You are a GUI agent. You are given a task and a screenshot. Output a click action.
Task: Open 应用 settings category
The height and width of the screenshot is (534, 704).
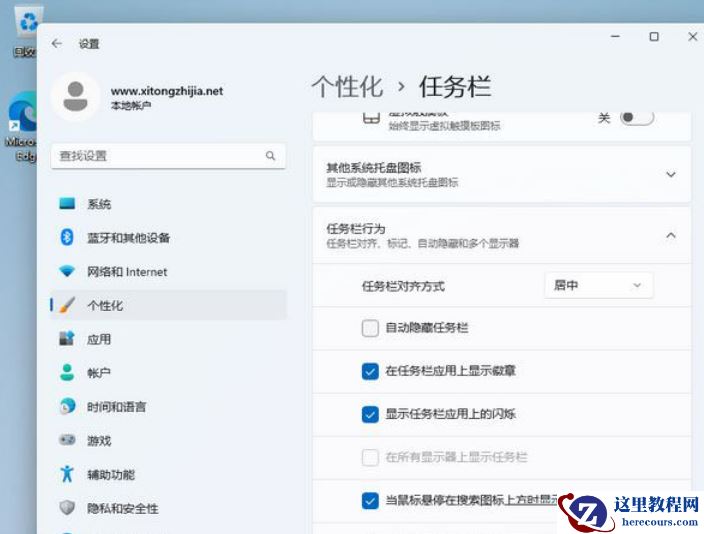pyautogui.click(x=169, y=339)
